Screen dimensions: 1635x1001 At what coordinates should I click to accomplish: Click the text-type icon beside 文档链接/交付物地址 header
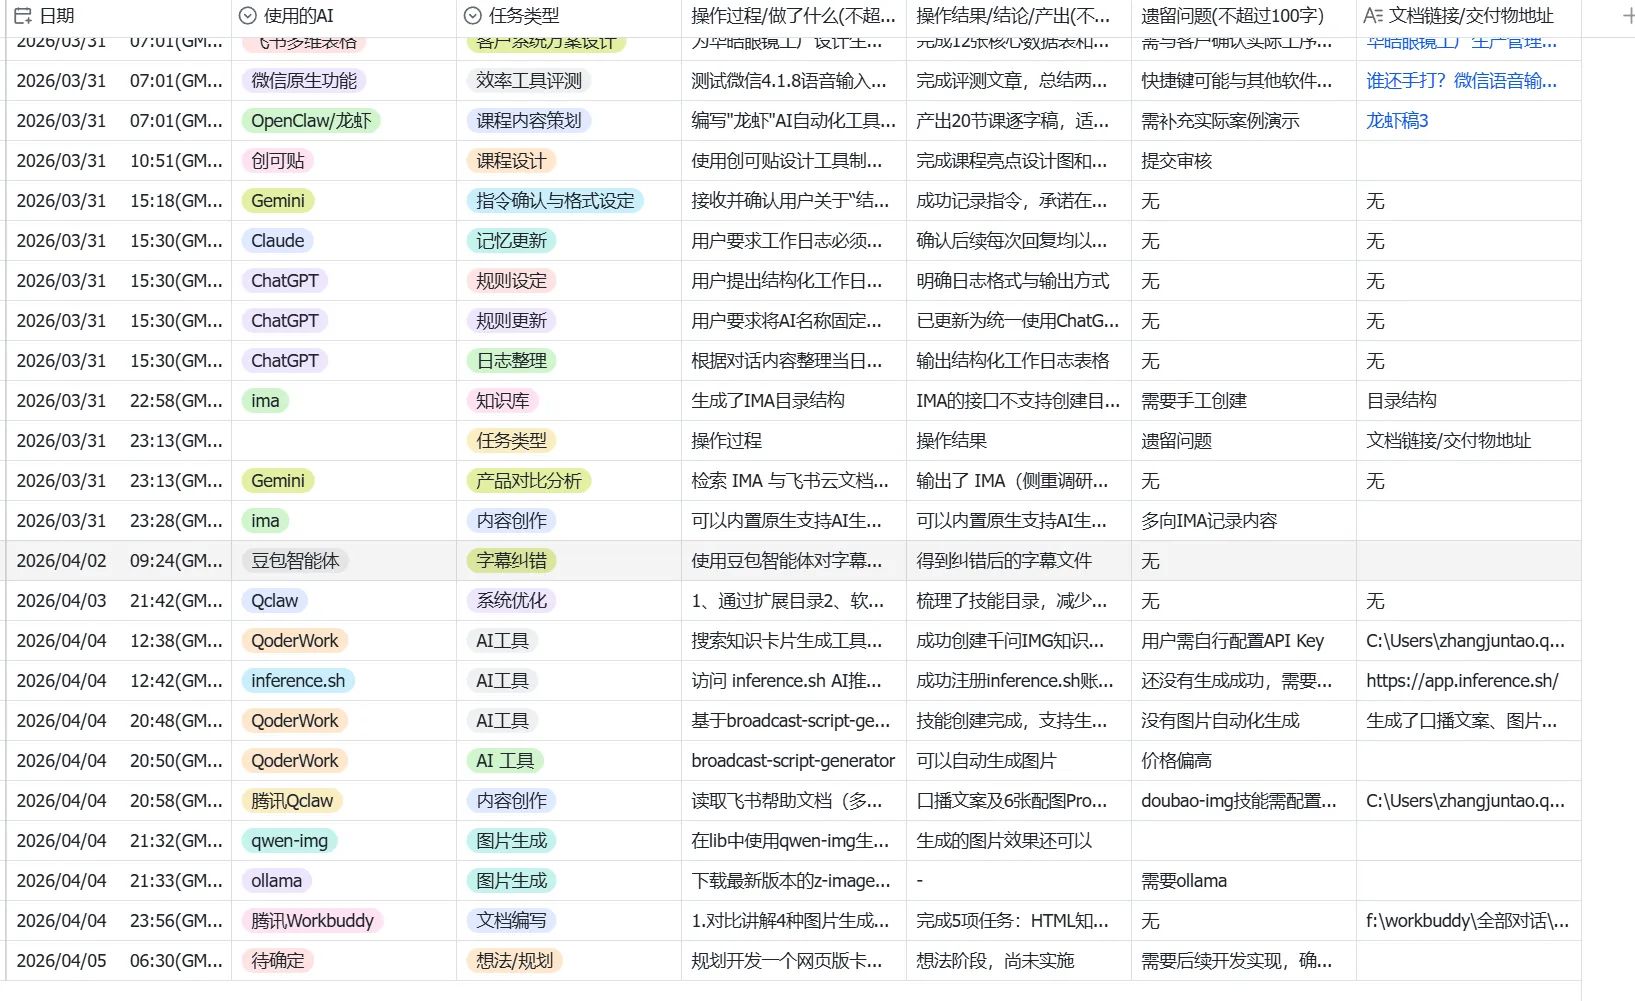pos(1373,16)
